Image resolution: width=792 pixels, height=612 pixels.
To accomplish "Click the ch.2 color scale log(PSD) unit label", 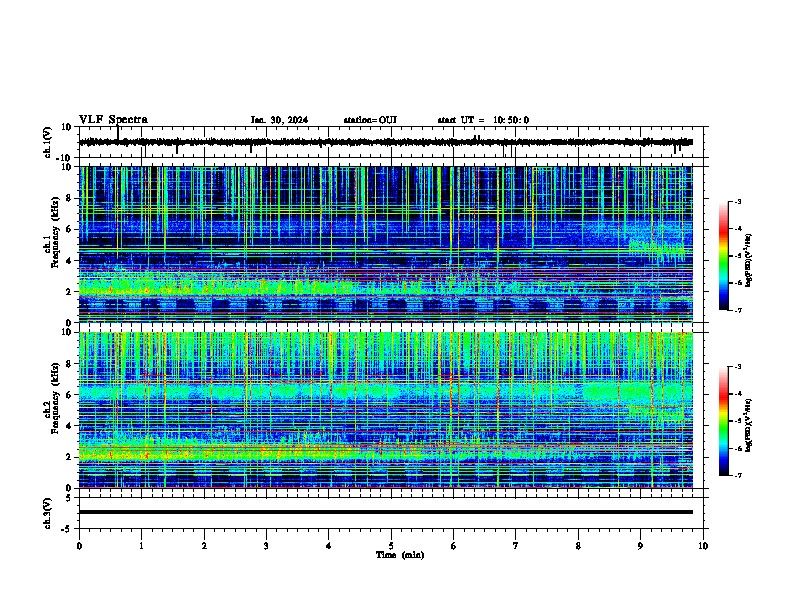I will click(749, 424).
